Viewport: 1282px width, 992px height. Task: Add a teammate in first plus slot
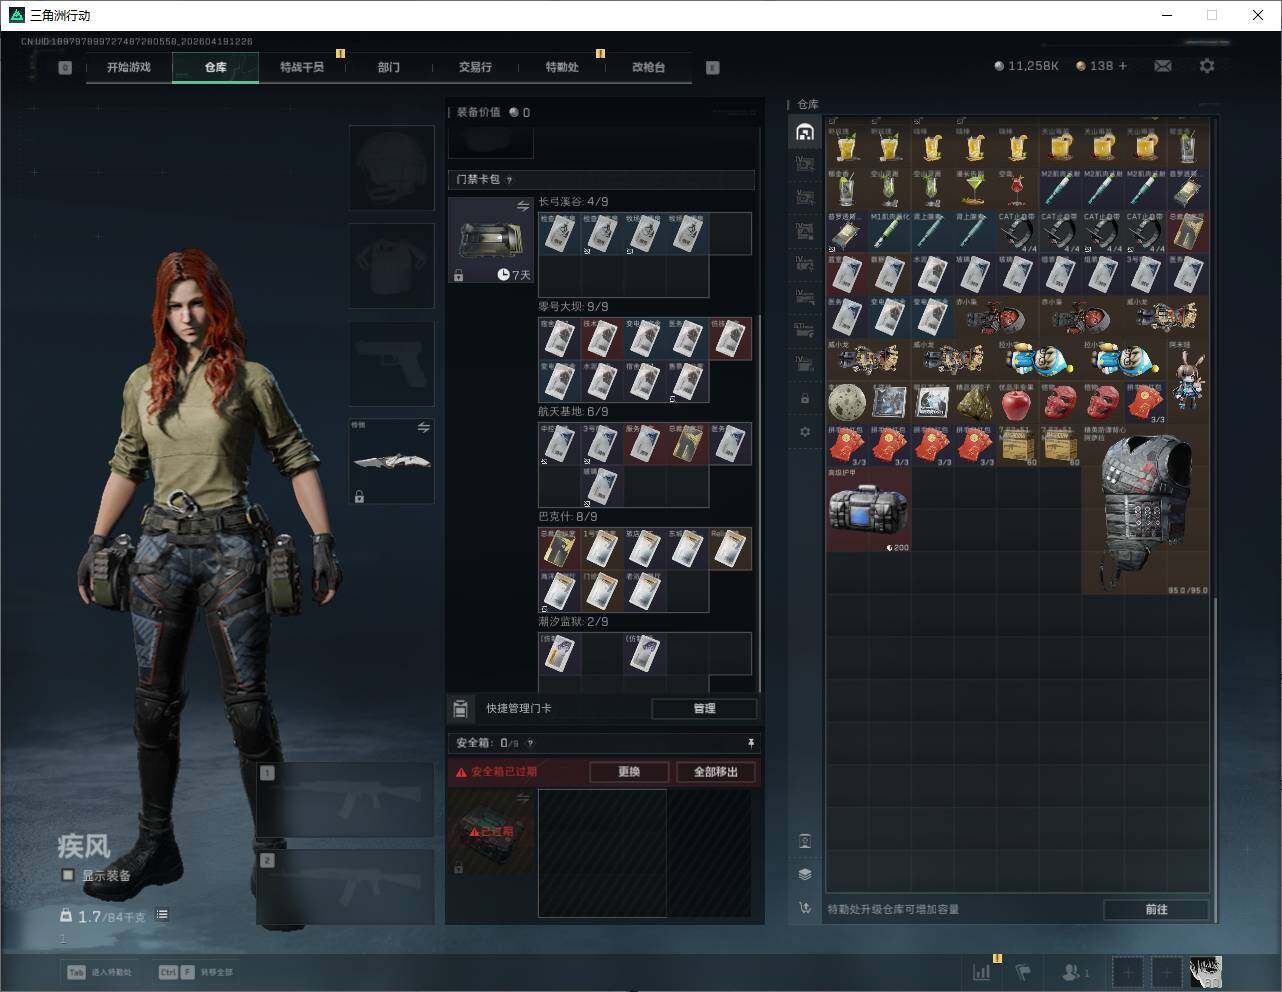coord(1128,971)
